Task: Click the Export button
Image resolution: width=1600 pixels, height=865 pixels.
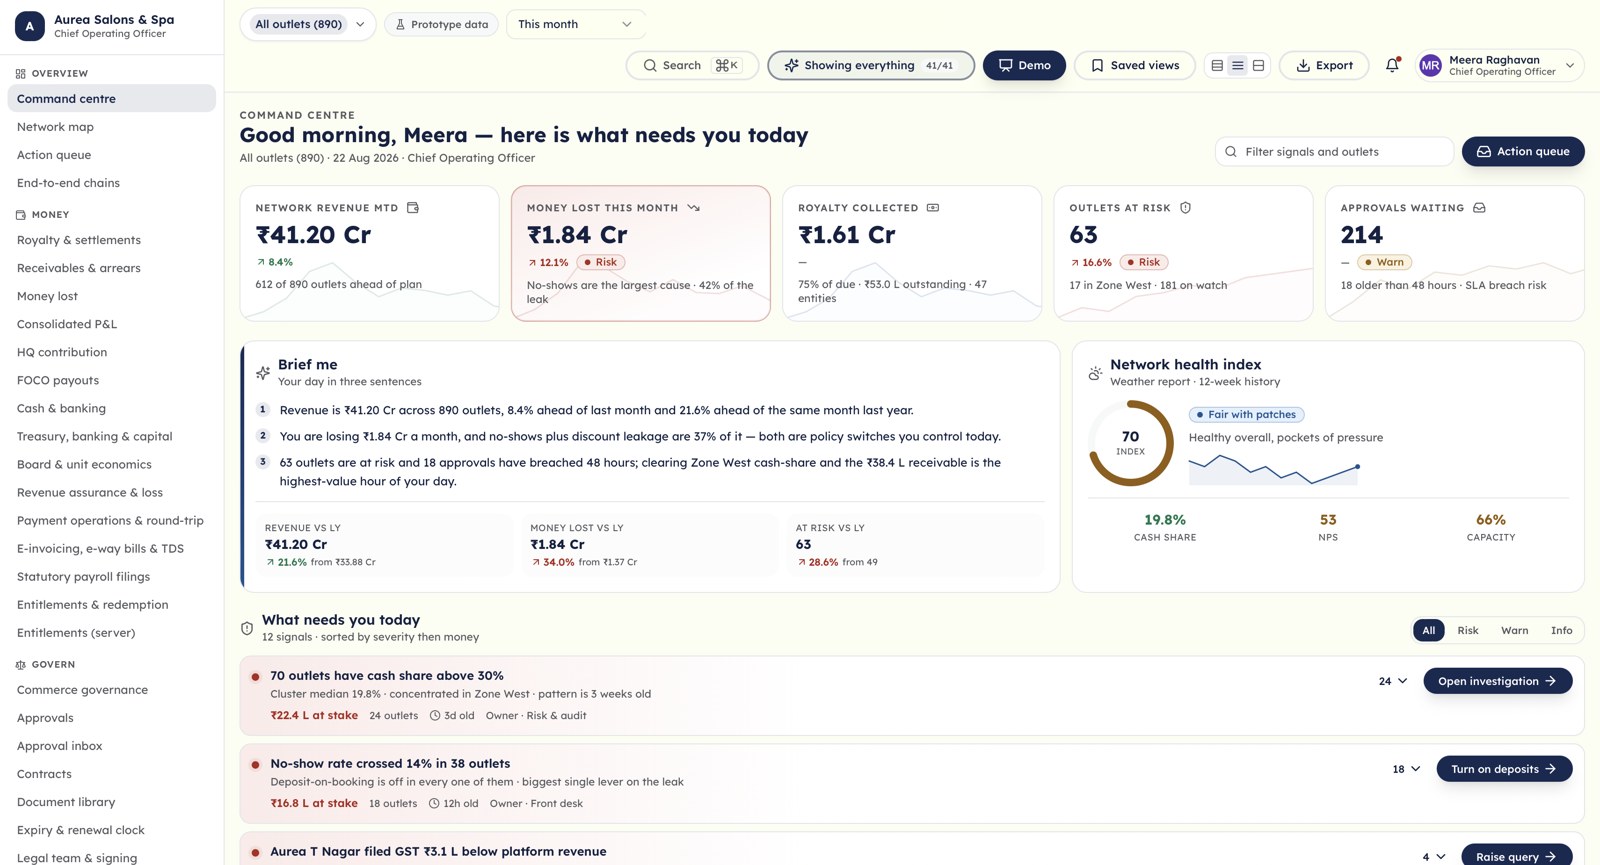Action: coord(1324,65)
